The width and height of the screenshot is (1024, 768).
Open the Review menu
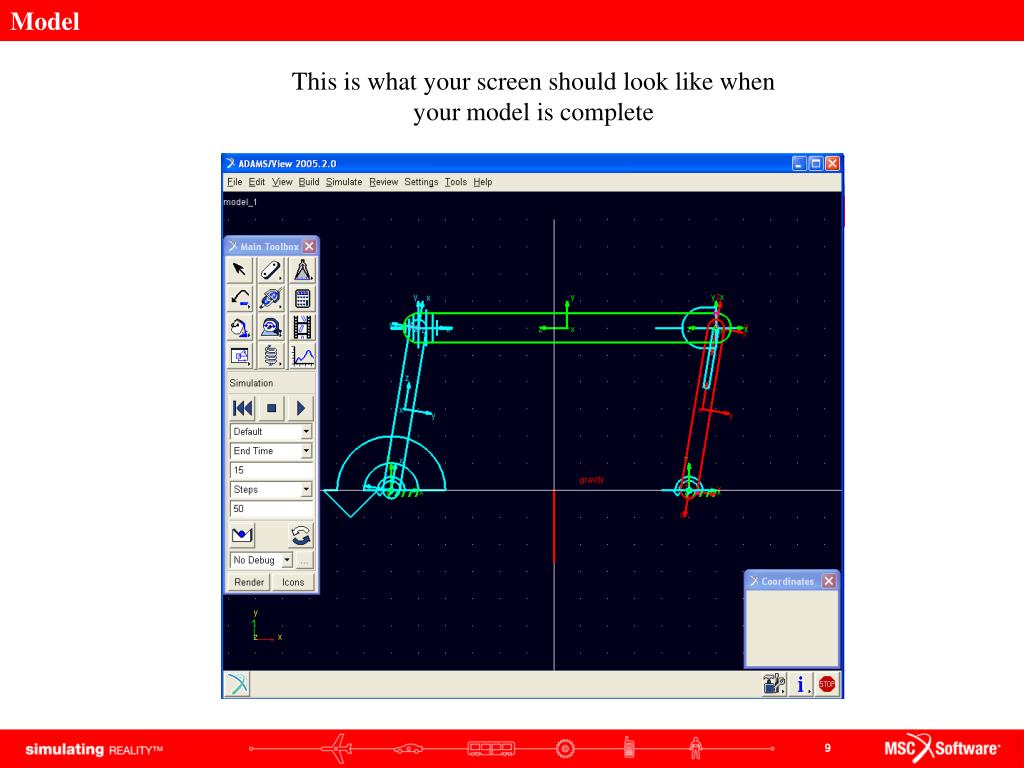coord(383,182)
